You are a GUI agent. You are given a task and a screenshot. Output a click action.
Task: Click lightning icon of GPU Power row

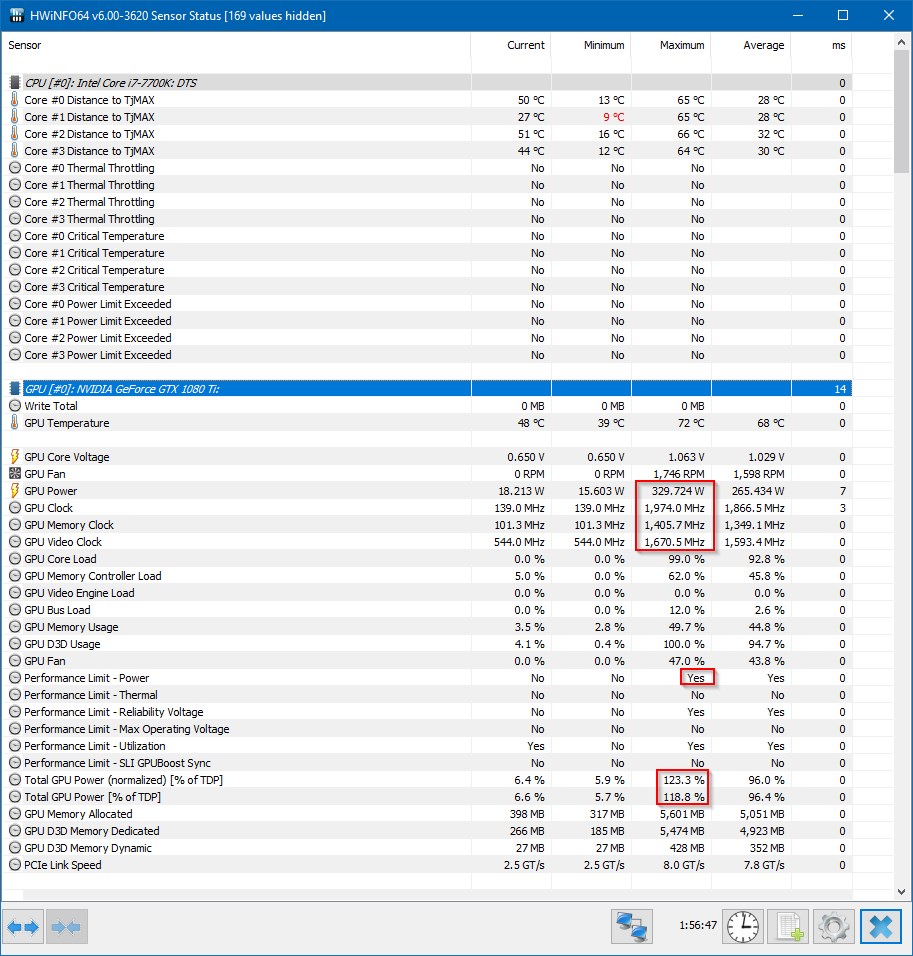click(x=15, y=491)
